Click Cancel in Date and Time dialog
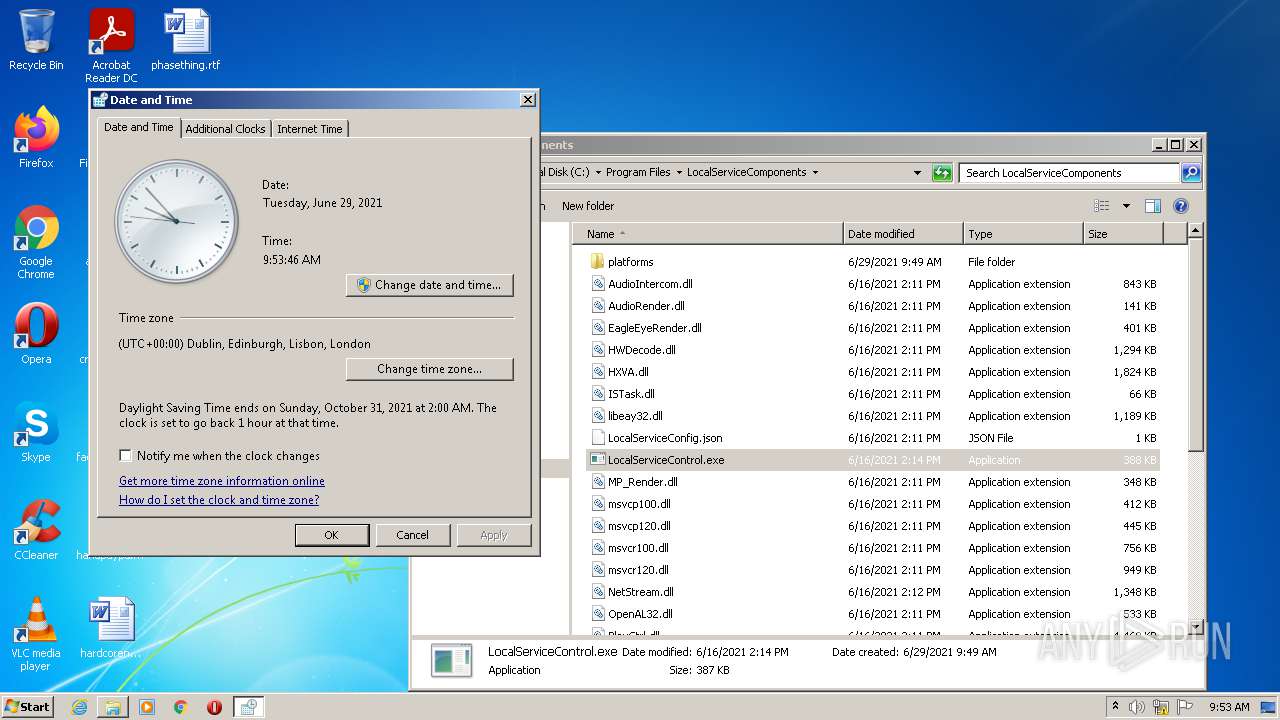The image size is (1280, 720). tap(412, 535)
